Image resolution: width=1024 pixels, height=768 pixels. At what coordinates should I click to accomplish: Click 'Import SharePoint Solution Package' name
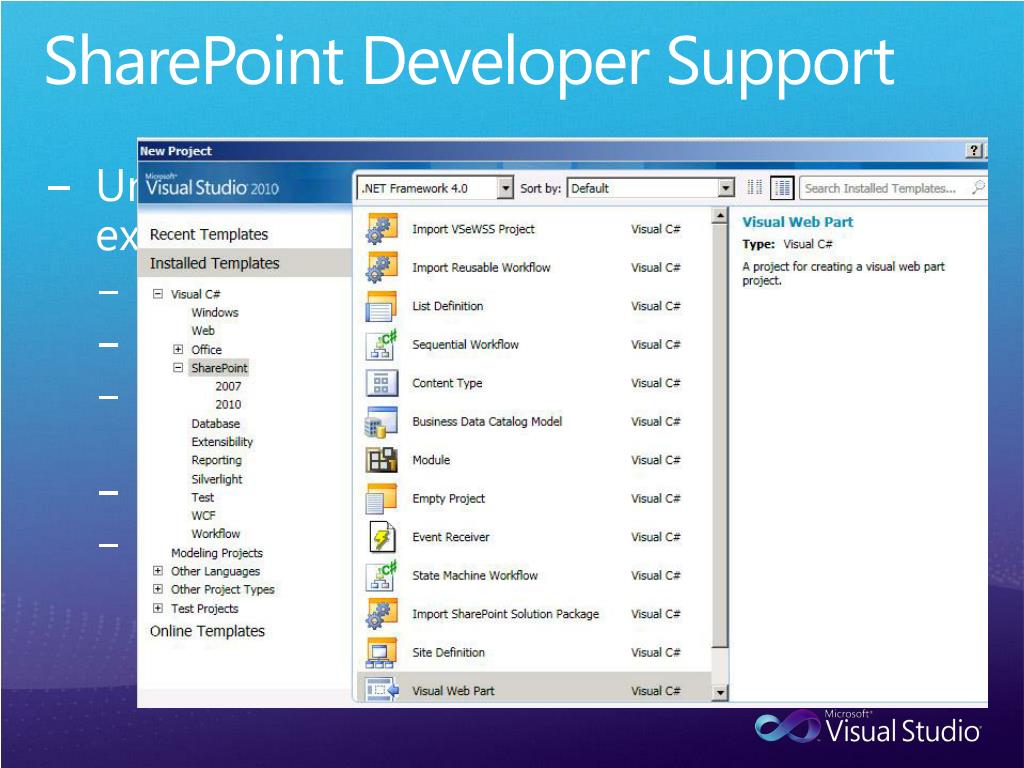point(505,615)
